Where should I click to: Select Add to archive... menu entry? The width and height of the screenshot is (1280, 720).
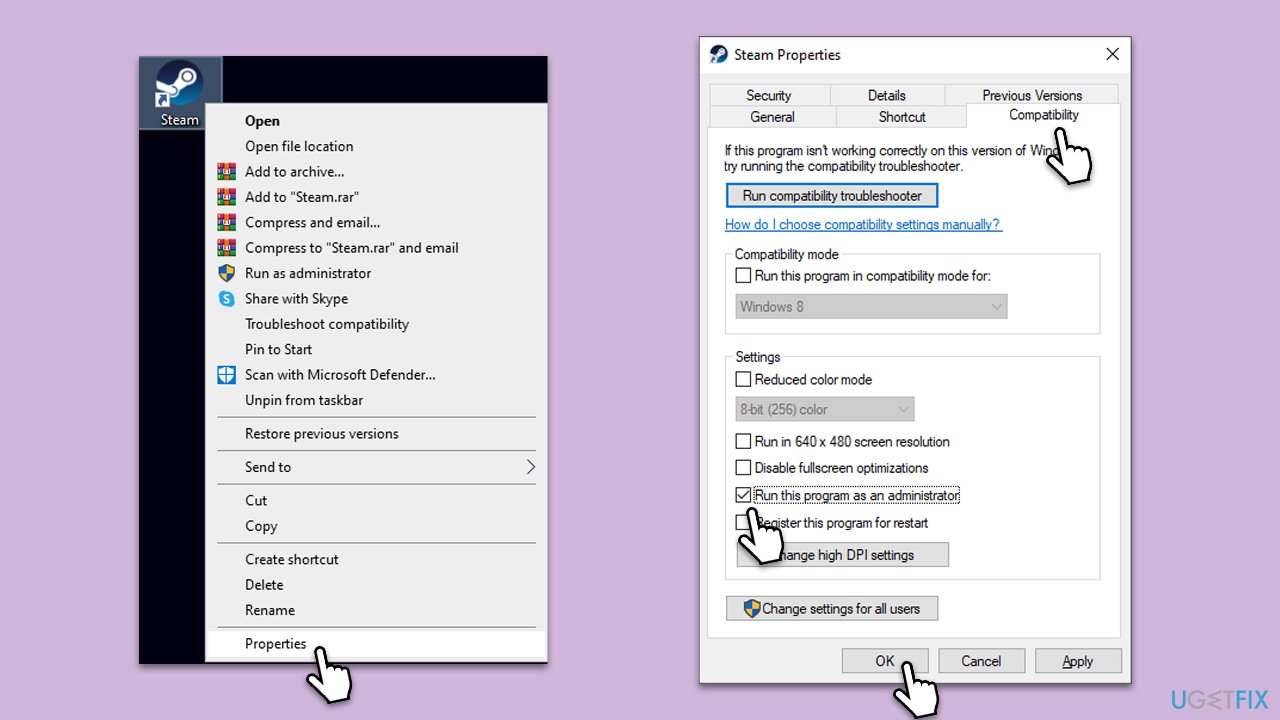[376, 172]
